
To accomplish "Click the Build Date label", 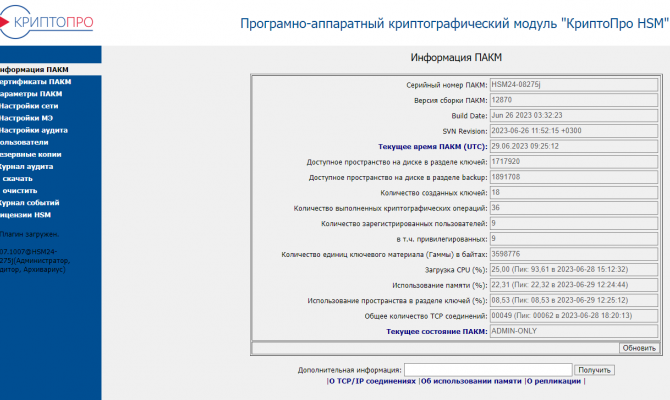I will pos(469,116).
